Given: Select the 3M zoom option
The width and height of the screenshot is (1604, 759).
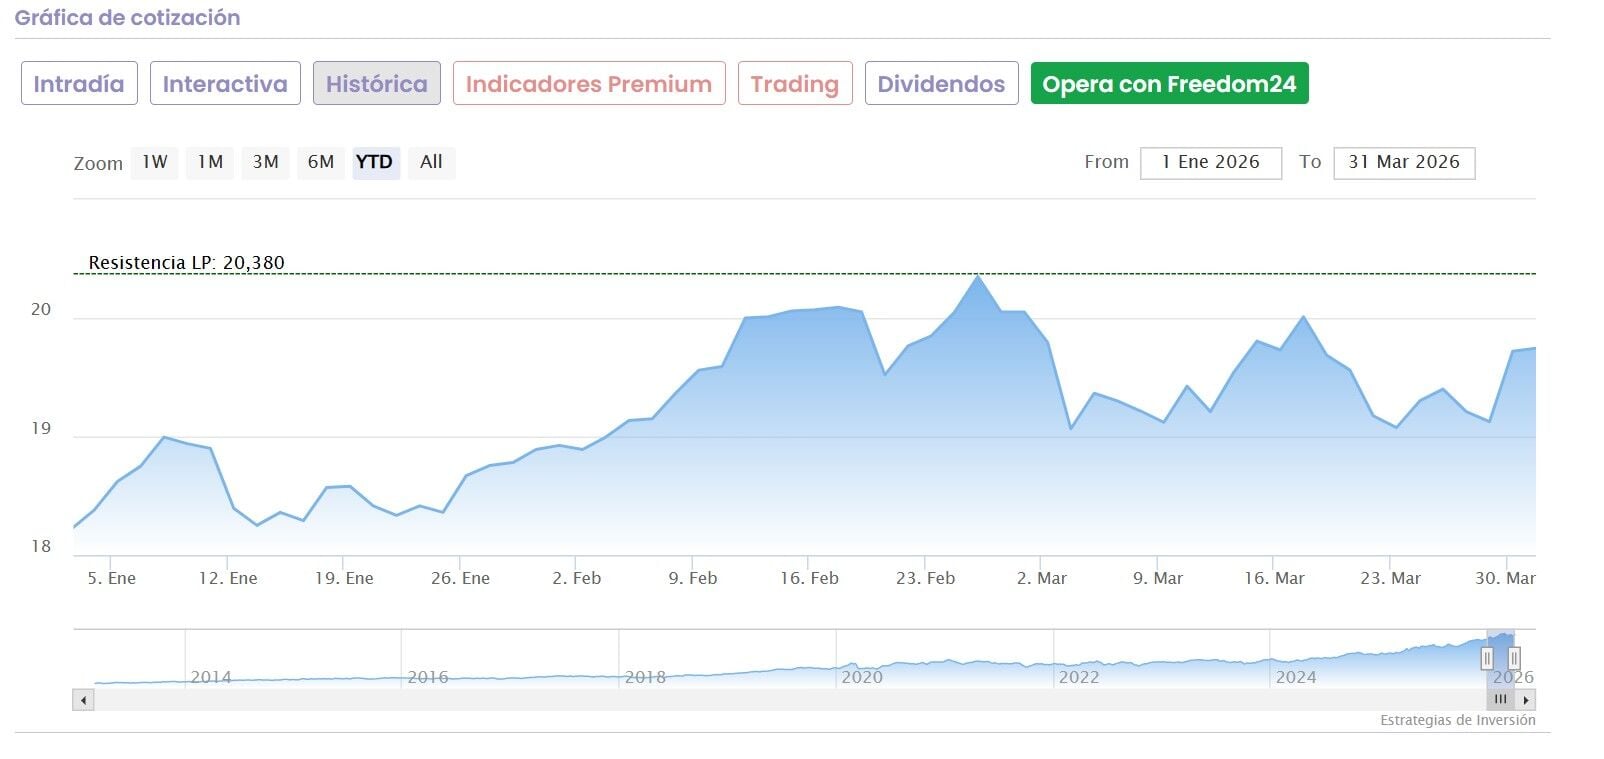Looking at the screenshot, I should (x=265, y=162).
